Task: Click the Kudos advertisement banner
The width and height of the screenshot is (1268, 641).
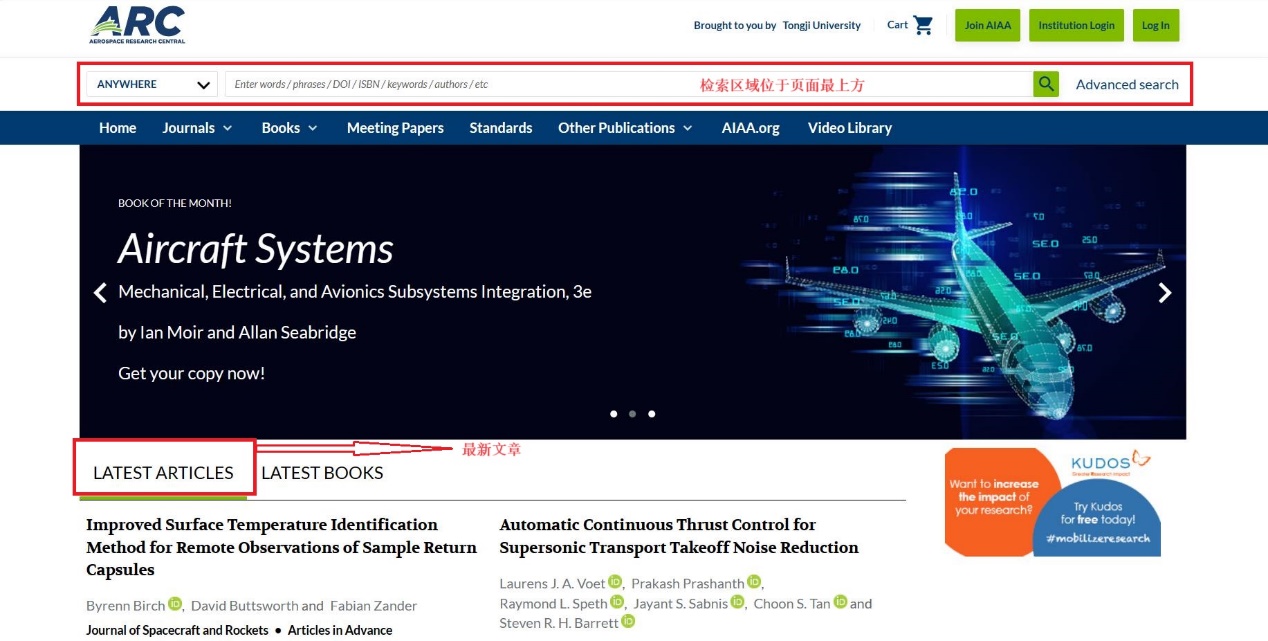Action: pos(1053,502)
